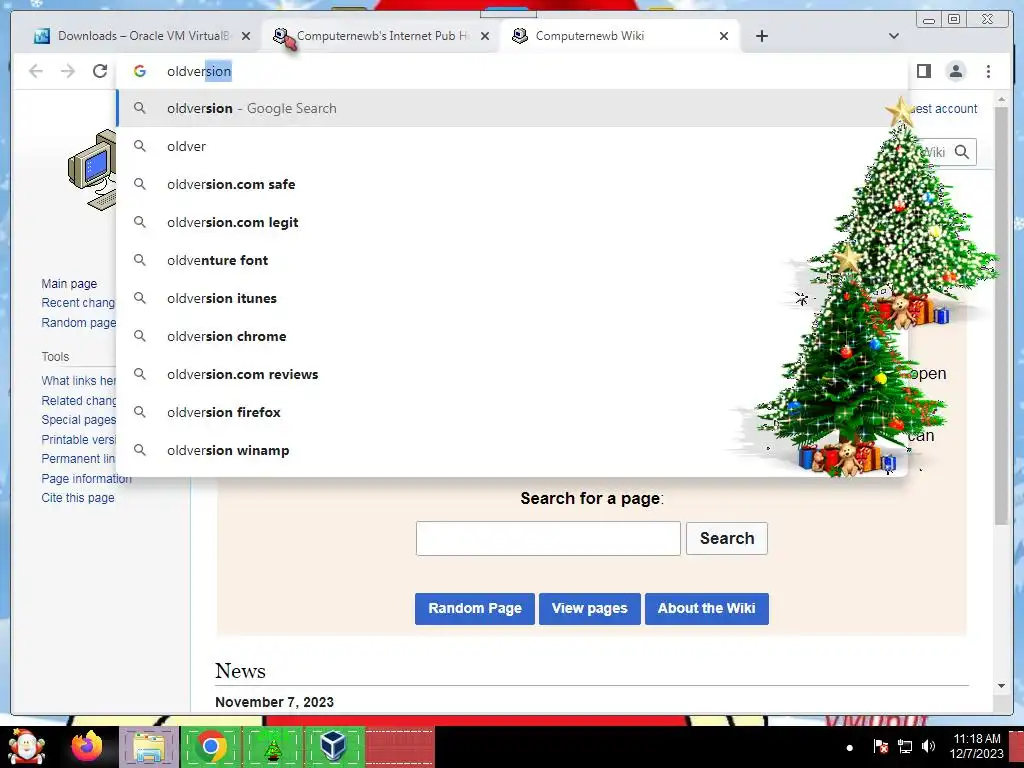The image size is (1024, 768).
Task: Close the Downloads Oracle VM VirtualBox tab
Action: (246, 37)
